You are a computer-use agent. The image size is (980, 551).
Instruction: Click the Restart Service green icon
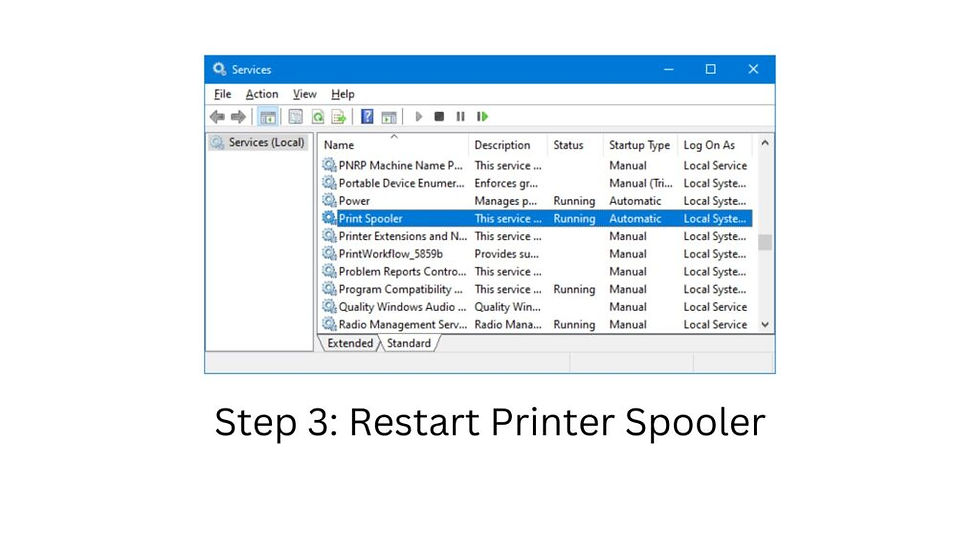tap(482, 117)
